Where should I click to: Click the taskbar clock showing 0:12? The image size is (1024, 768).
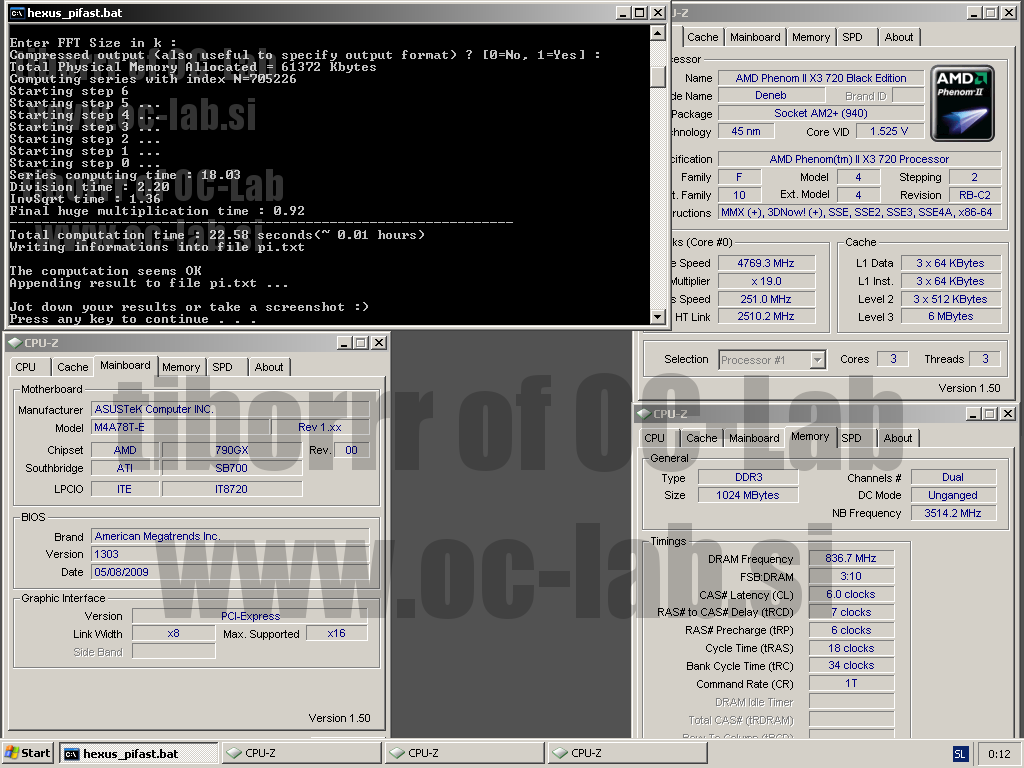pos(999,754)
